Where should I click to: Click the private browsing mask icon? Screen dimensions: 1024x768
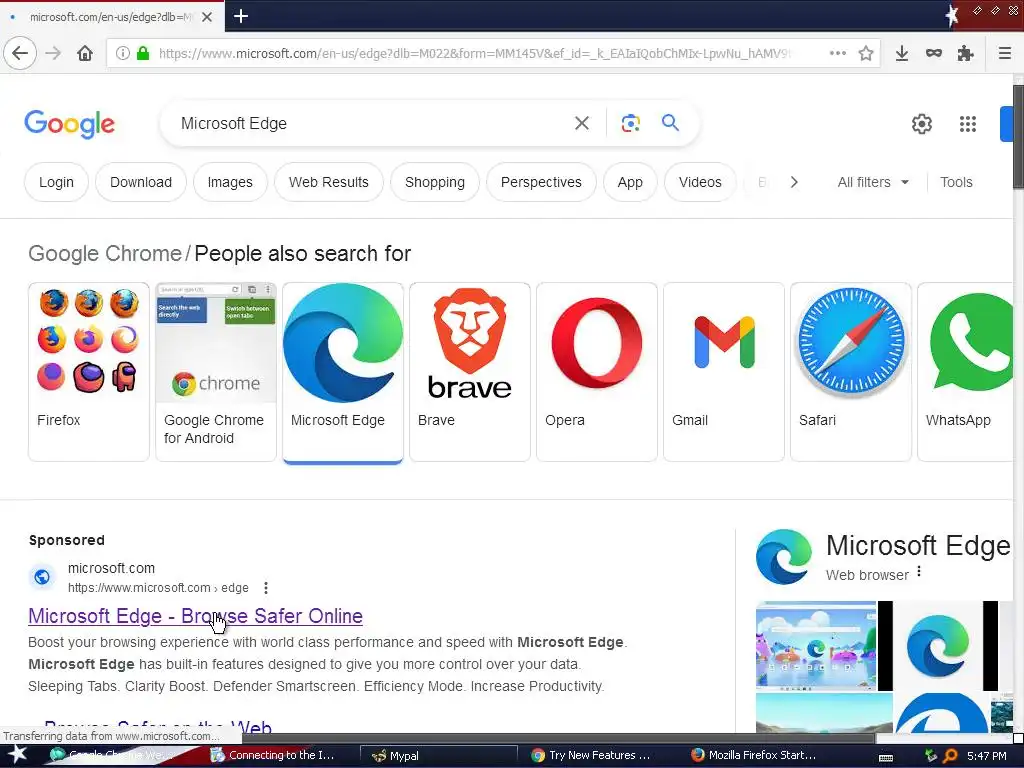pos(934,53)
